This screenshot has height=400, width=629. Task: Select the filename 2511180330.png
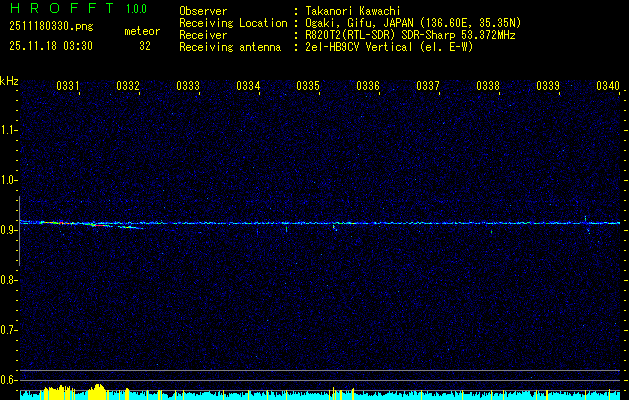(51, 26)
